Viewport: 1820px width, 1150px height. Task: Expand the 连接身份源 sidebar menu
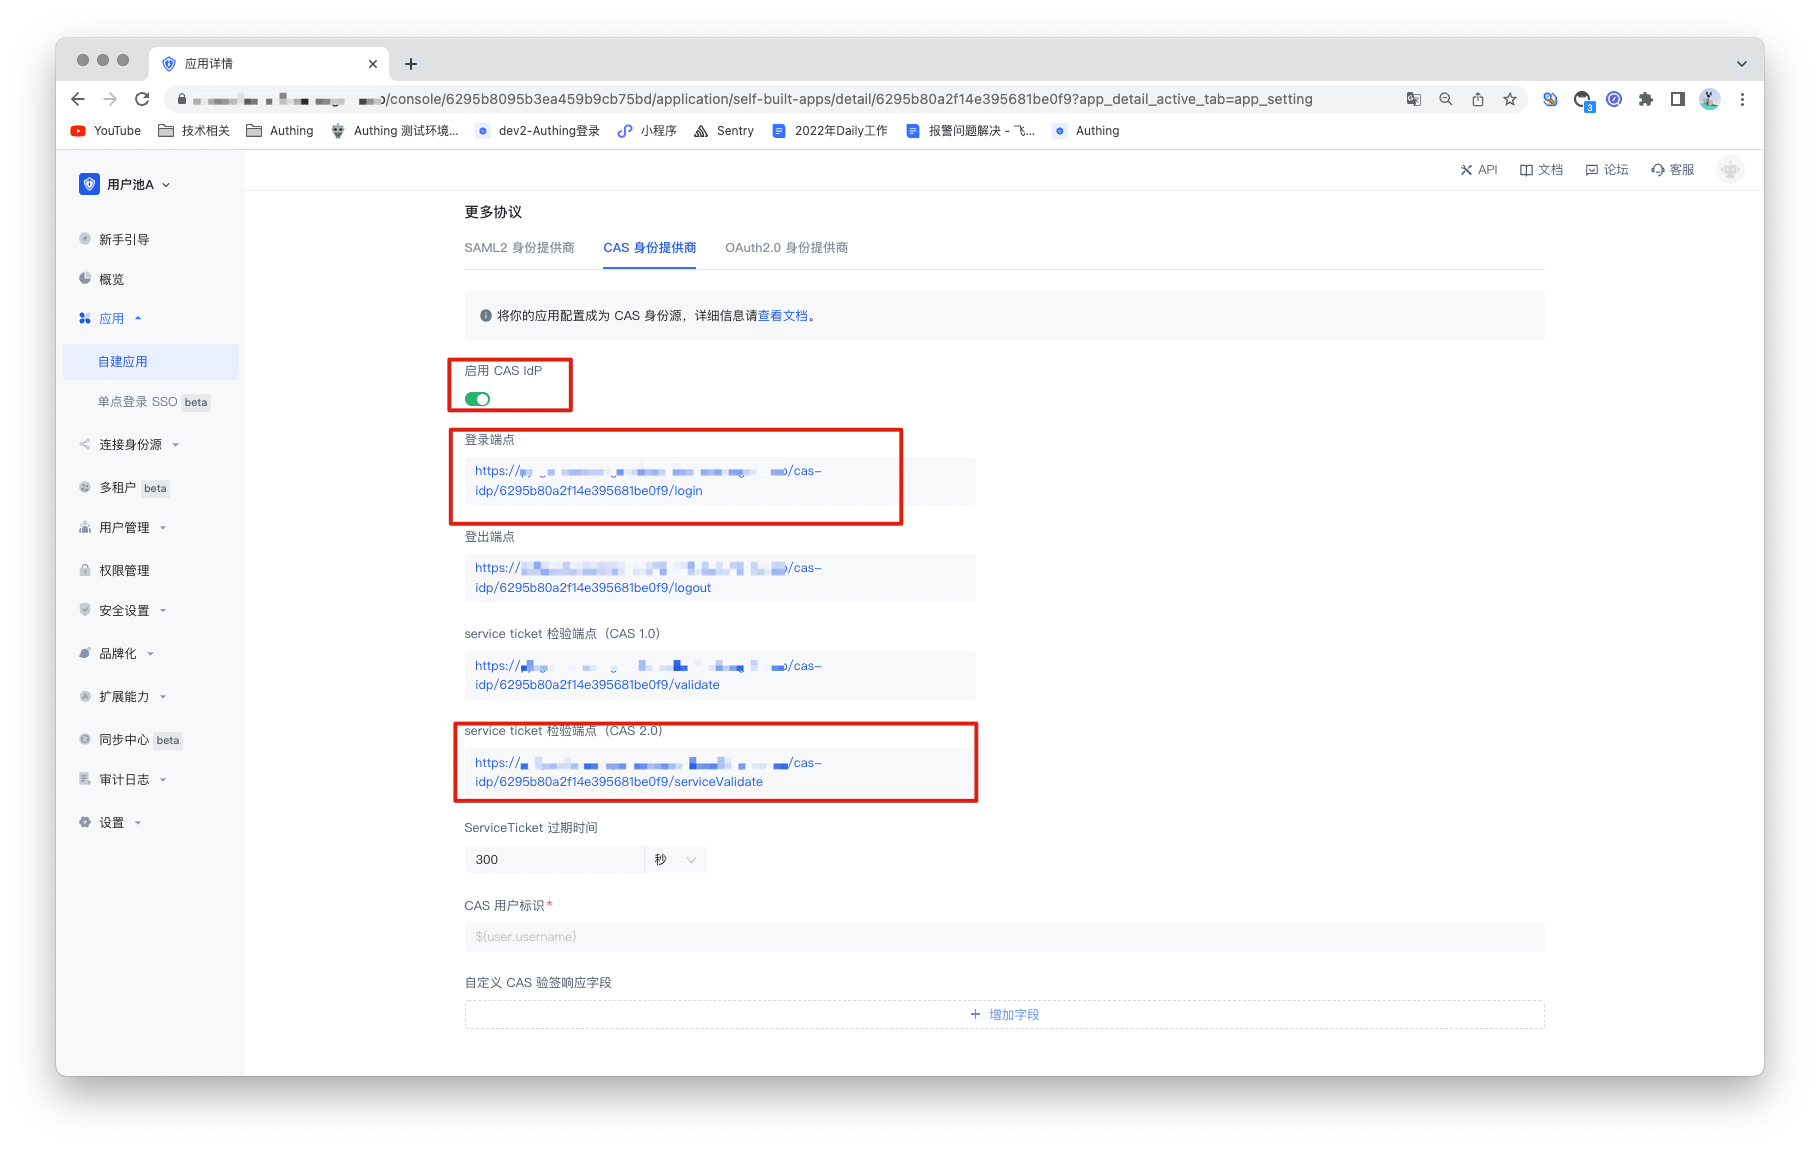130,445
